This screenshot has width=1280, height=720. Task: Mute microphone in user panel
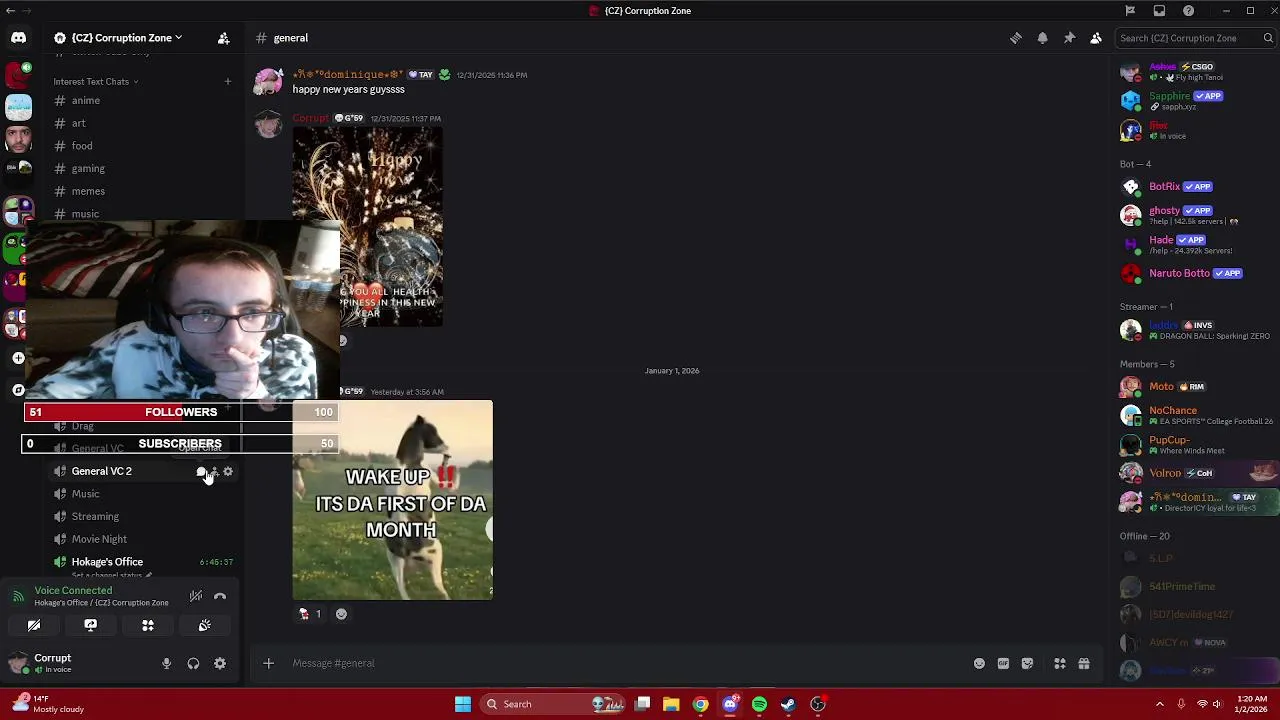[x=166, y=663]
